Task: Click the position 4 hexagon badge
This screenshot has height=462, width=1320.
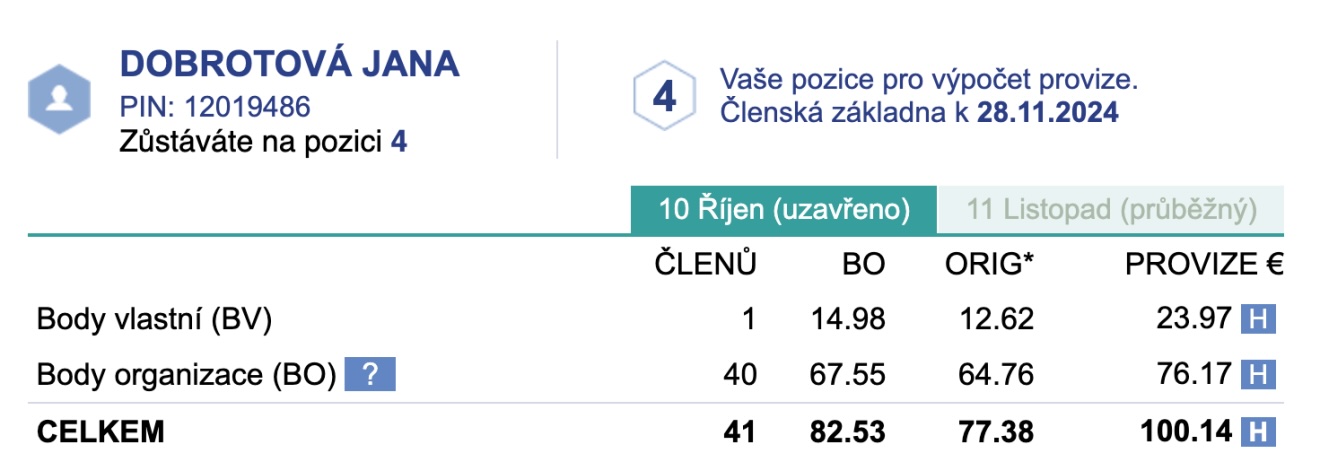Action: [x=664, y=97]
